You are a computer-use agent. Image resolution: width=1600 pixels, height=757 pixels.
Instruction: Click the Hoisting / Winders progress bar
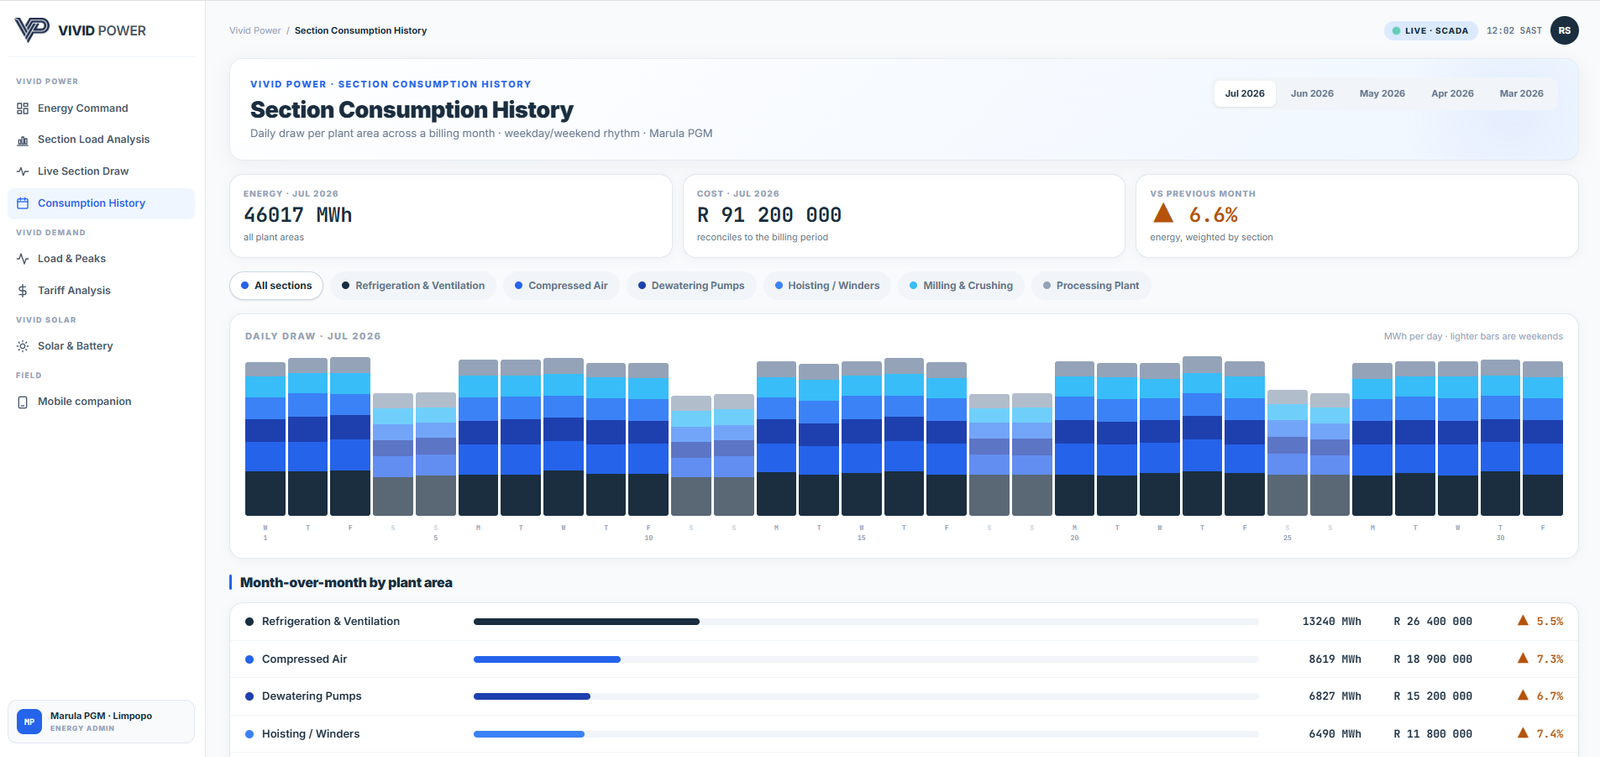[x=866, y=734]
